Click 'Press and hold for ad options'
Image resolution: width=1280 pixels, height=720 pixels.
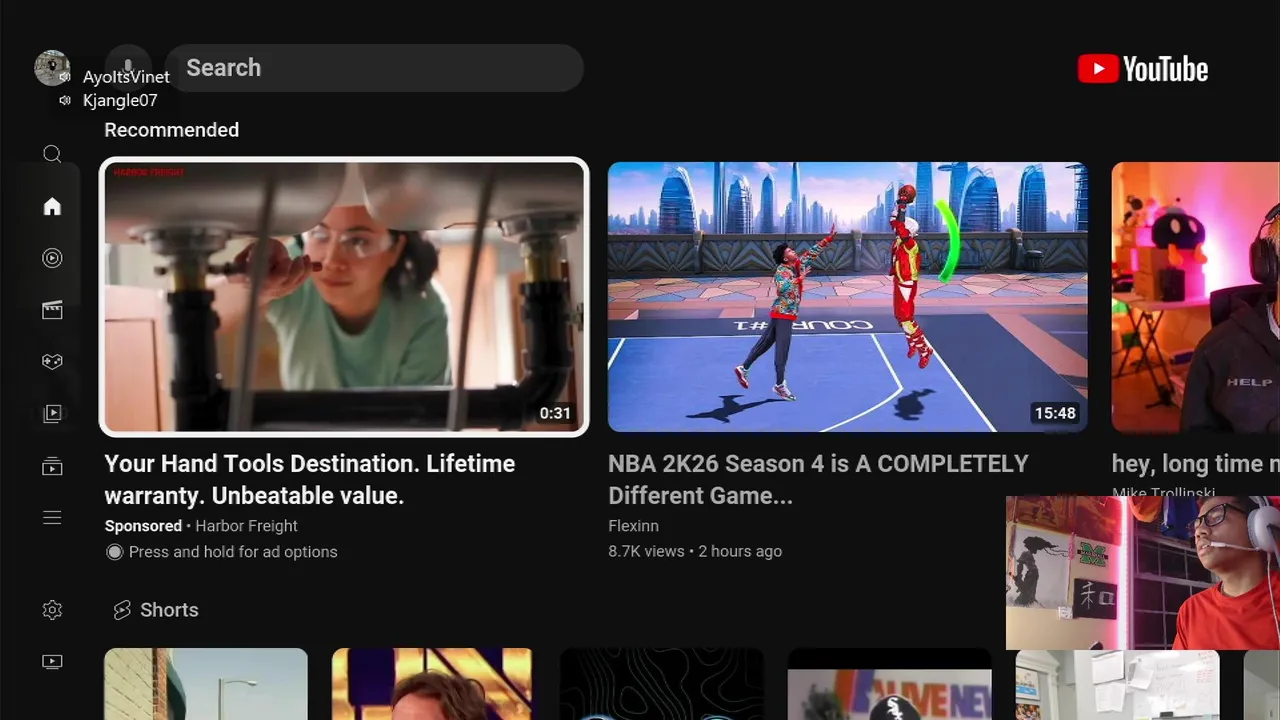[x=221, y=552]
